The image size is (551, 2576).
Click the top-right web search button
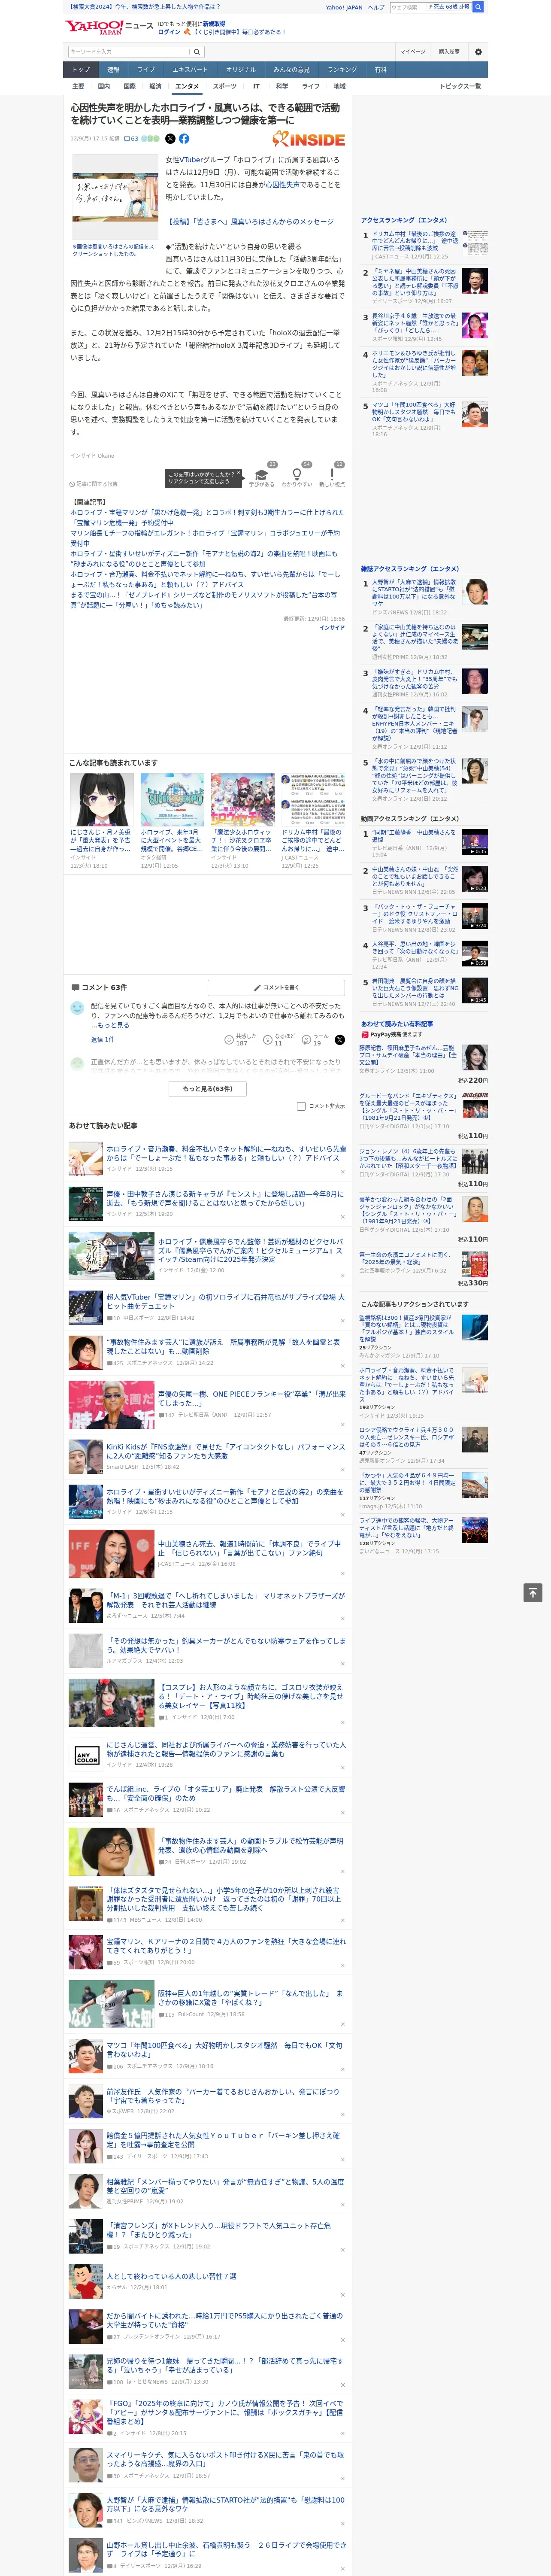pyautogui.click(x=478, y=7)
